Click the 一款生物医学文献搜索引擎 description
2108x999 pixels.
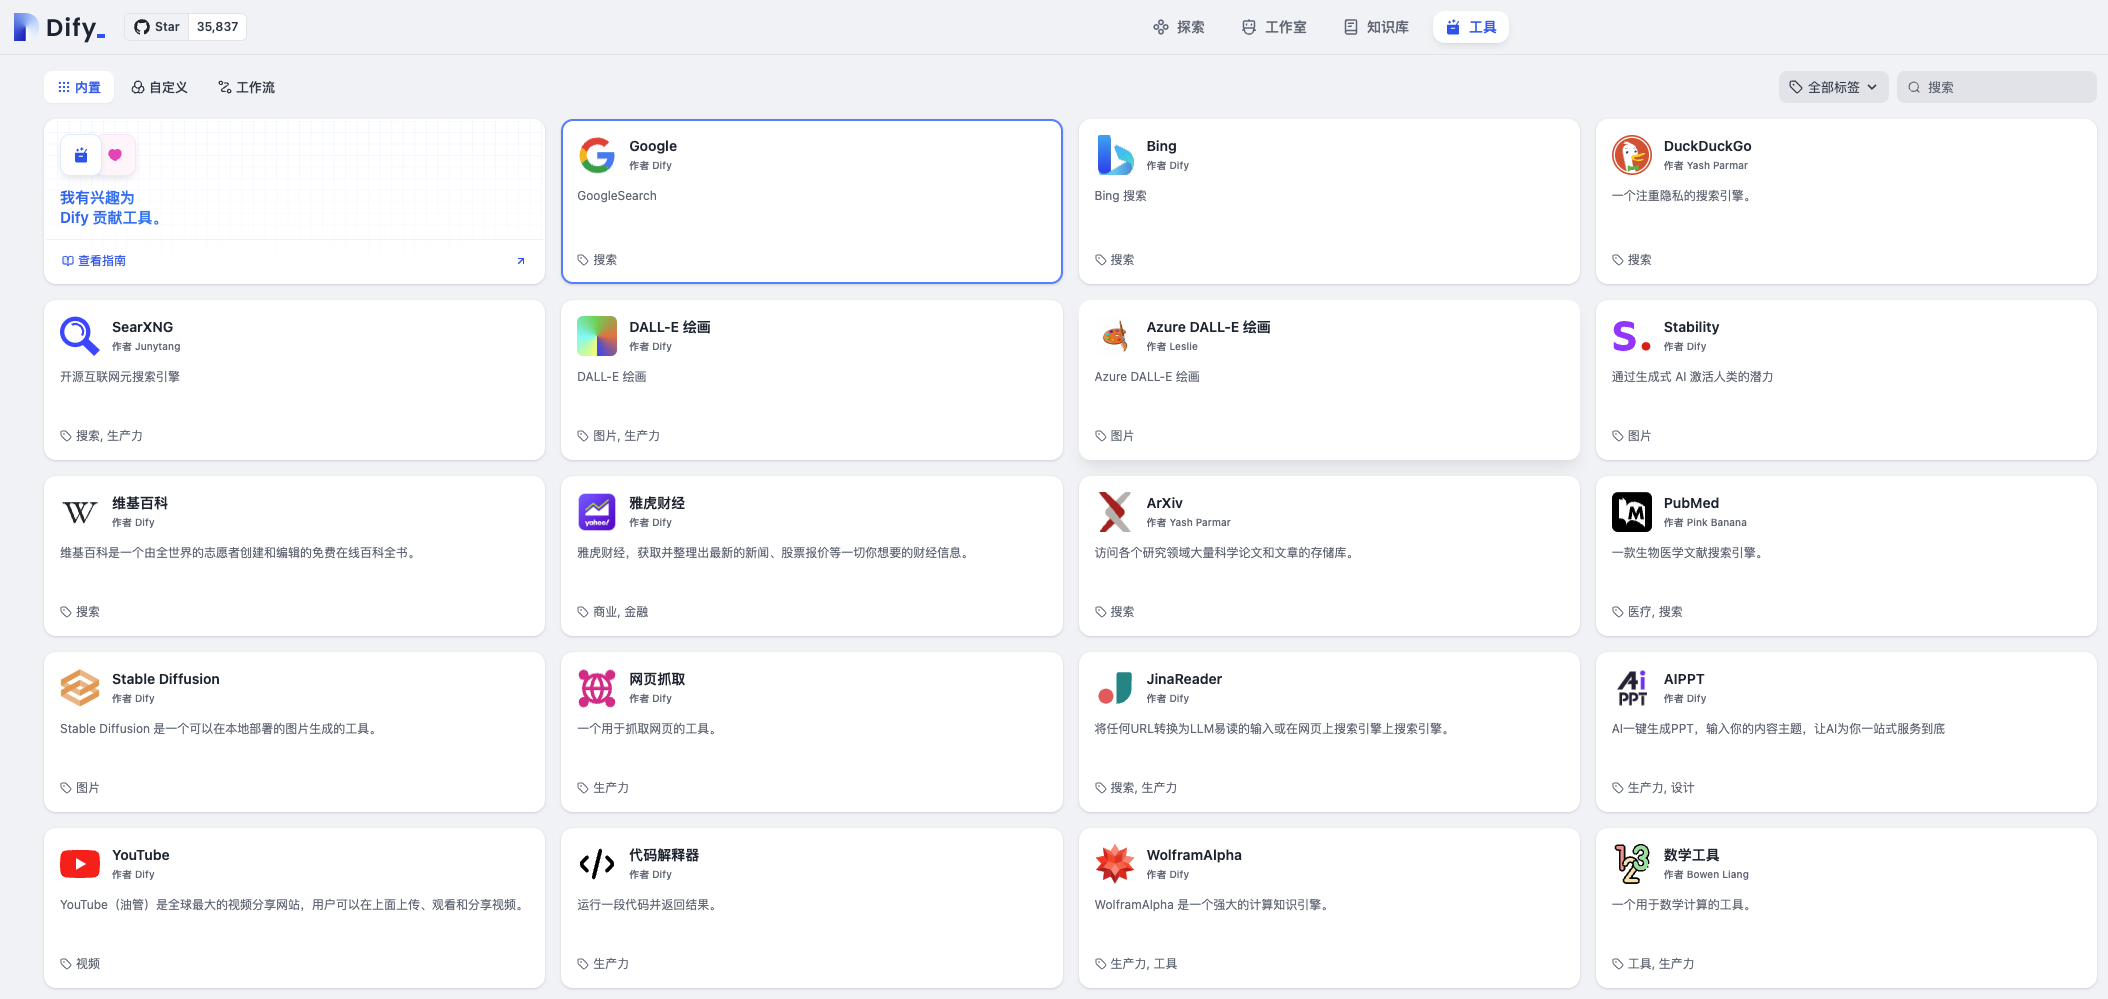pos(1688,553)
